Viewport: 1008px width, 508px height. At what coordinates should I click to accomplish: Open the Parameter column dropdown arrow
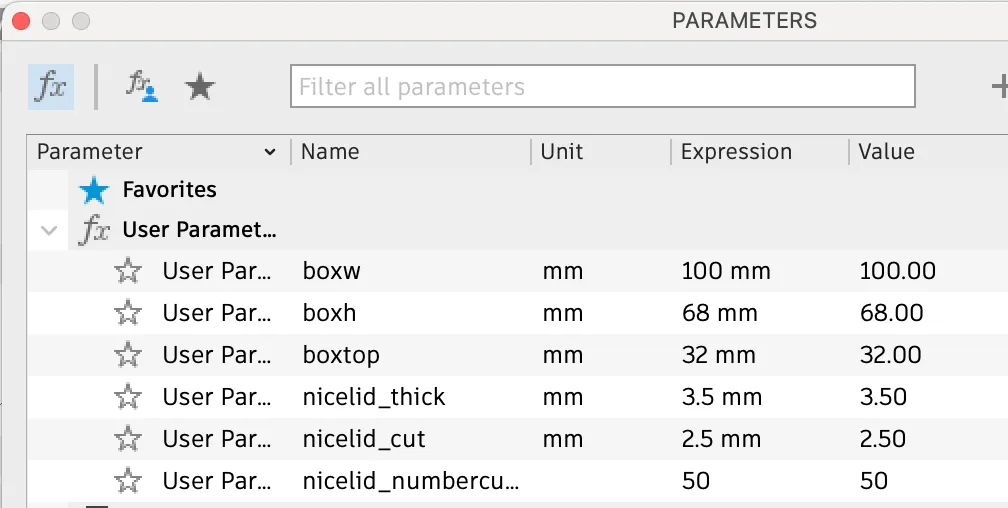point(269,152)
